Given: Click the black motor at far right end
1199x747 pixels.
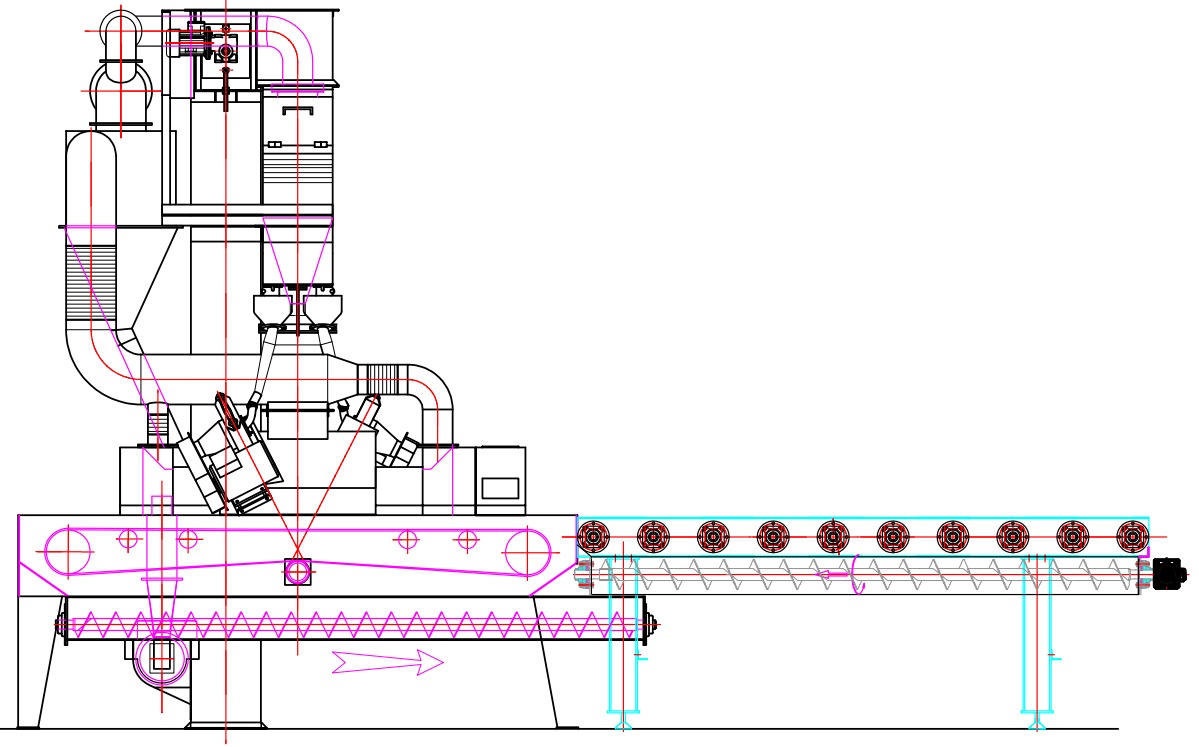Looking at the screenshot, I should tap(1168, 574).
